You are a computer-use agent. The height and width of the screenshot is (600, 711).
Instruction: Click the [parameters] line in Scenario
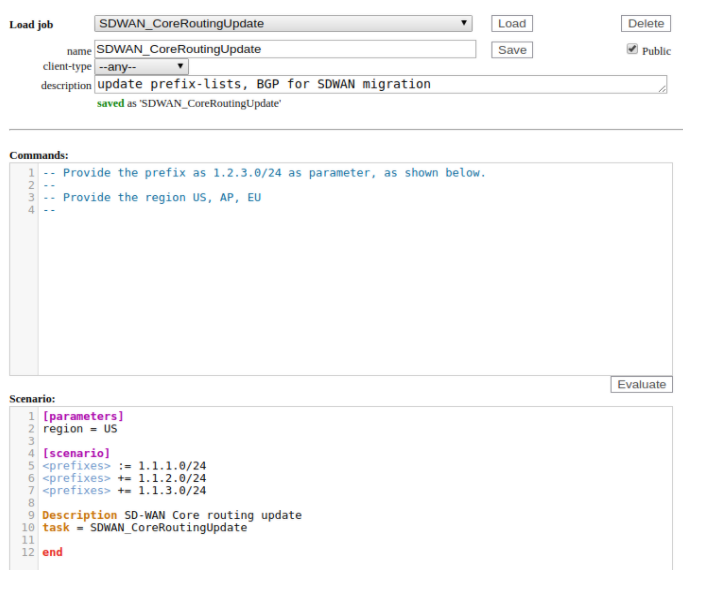83,416
